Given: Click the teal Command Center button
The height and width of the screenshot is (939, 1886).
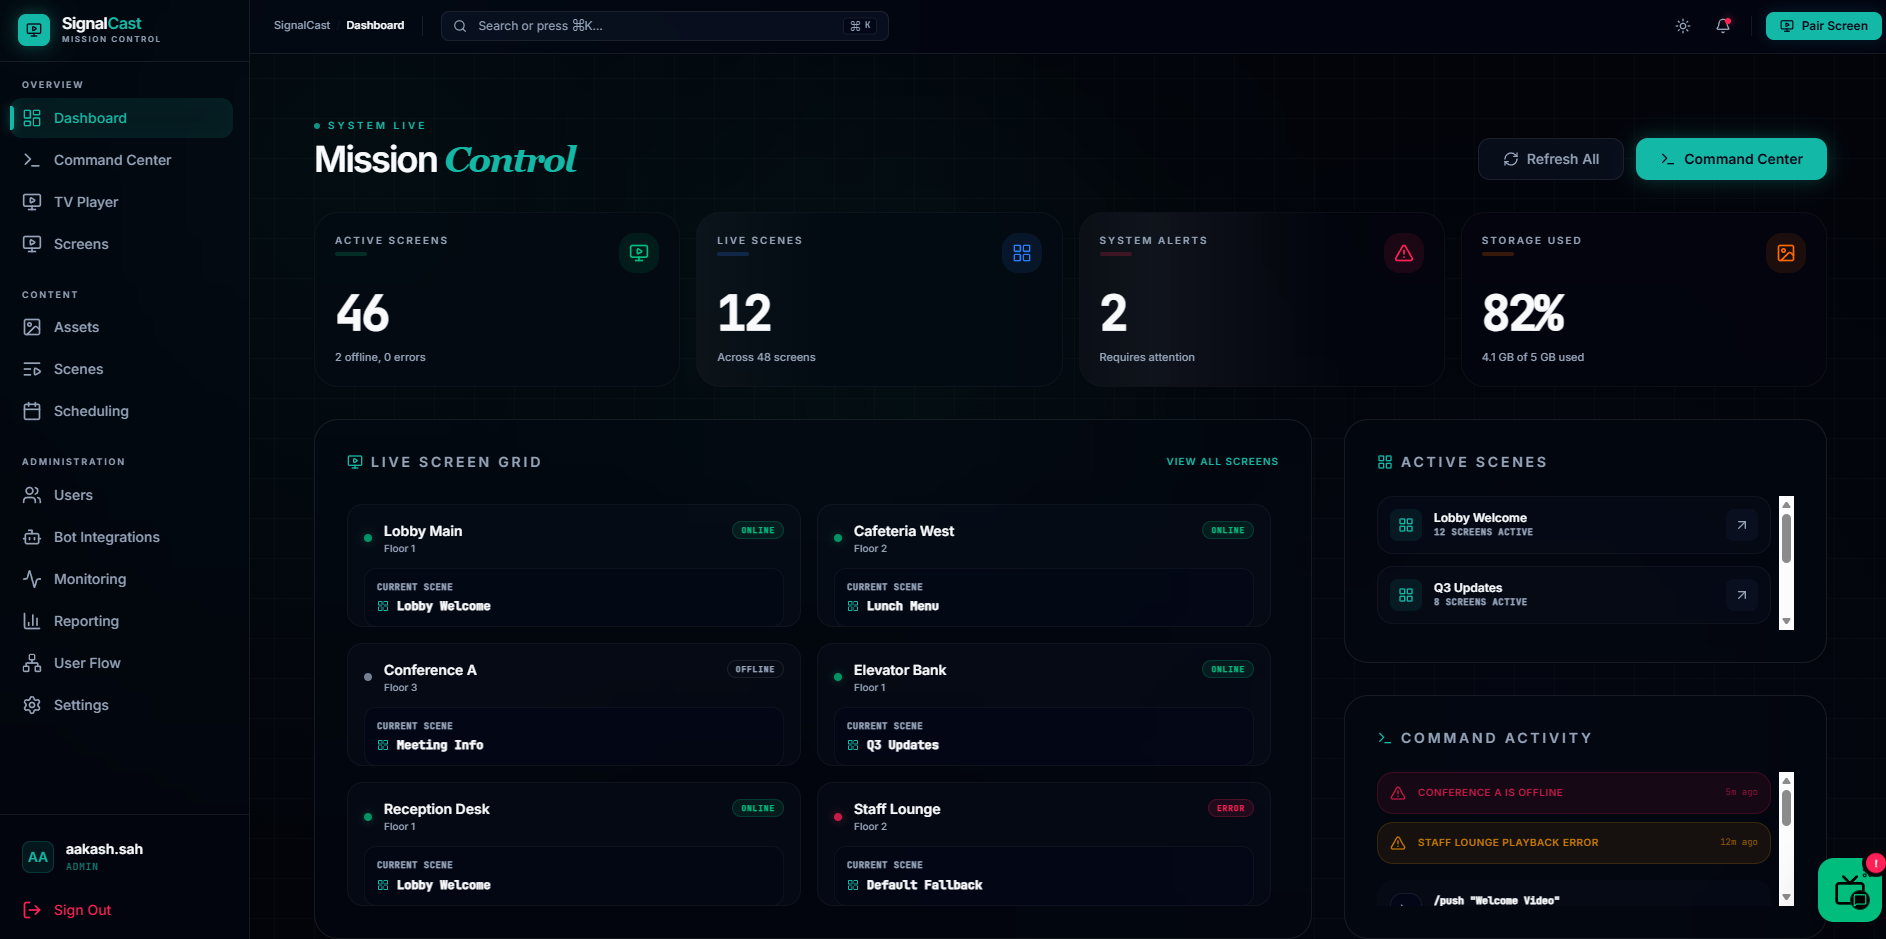Looking at the screenshot, I should click(1731, 159).
